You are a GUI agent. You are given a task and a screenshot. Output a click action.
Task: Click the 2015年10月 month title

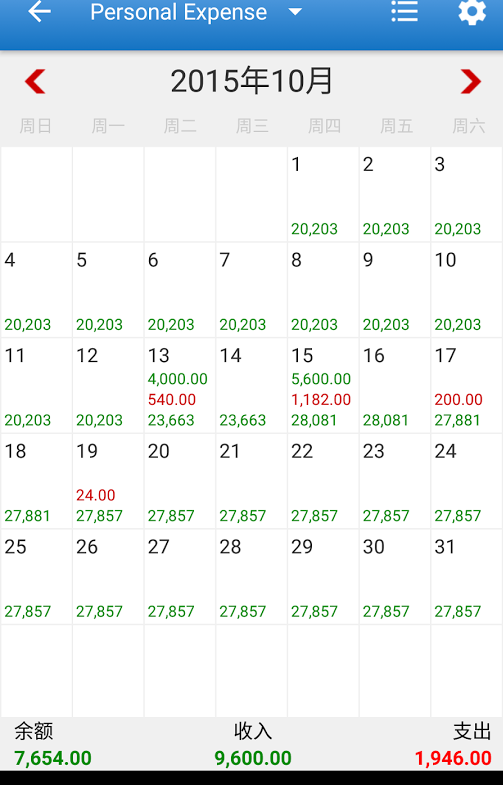coord(252,81)
